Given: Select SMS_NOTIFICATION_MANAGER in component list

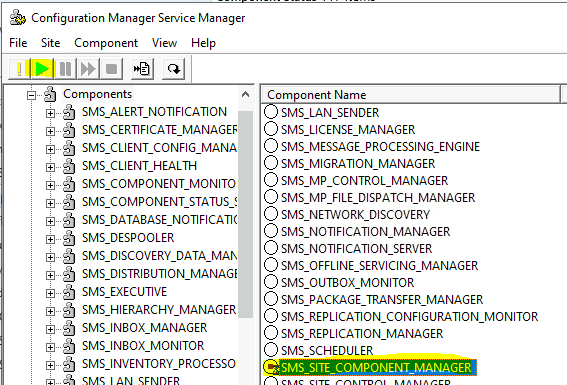Looking at the screenshot, I should click(366, 232).
